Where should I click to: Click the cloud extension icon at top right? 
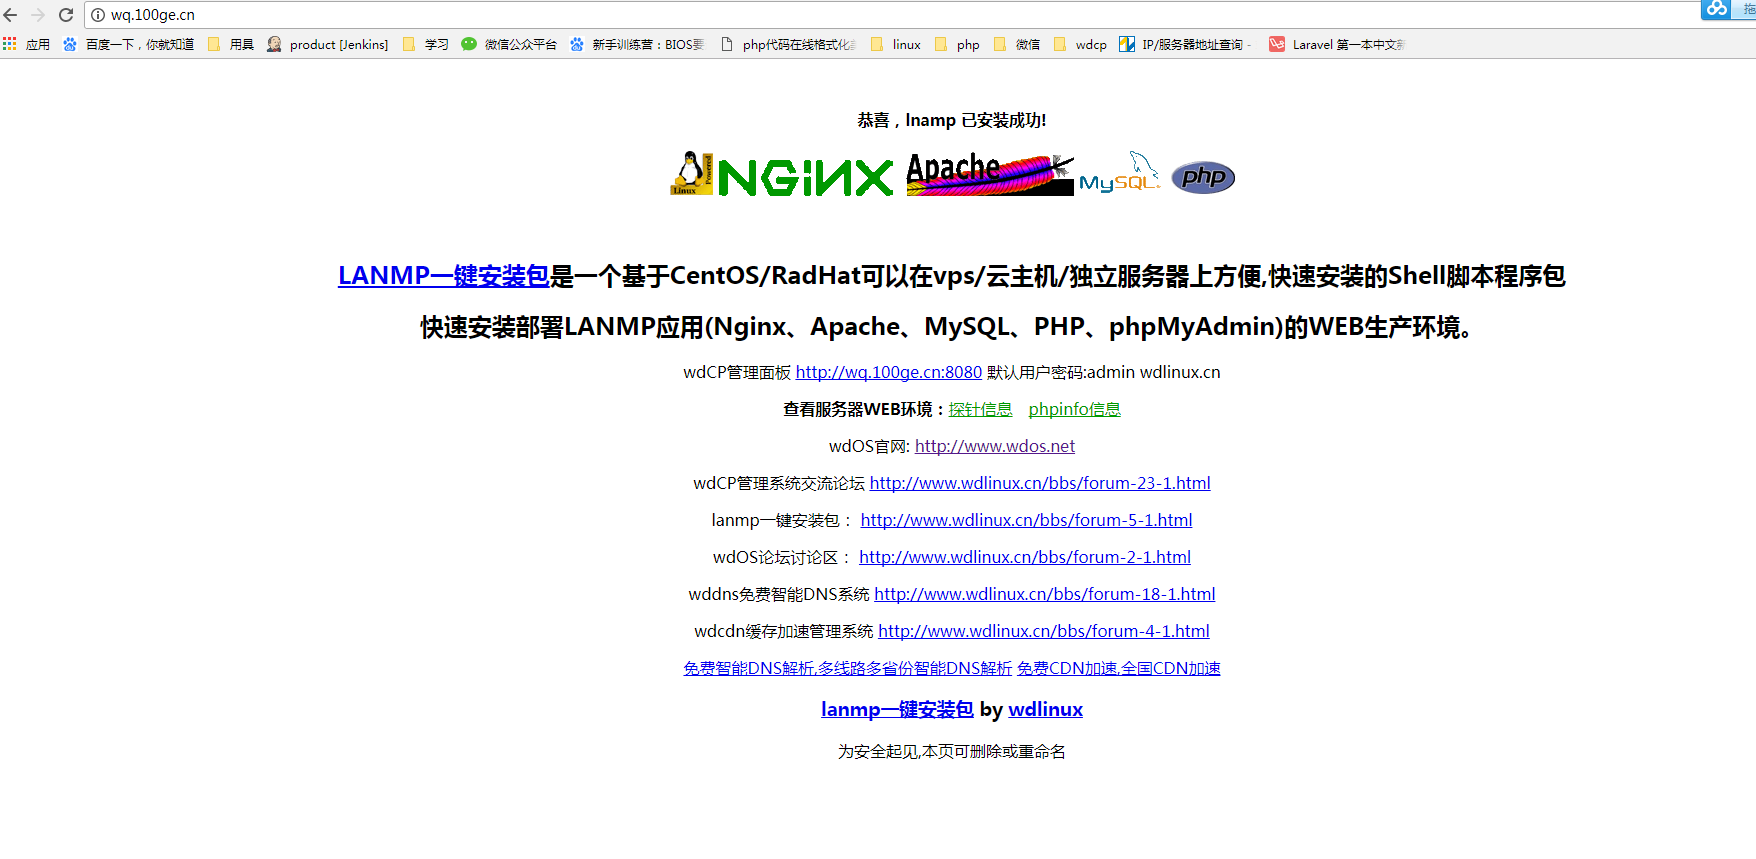[1716, 9]
